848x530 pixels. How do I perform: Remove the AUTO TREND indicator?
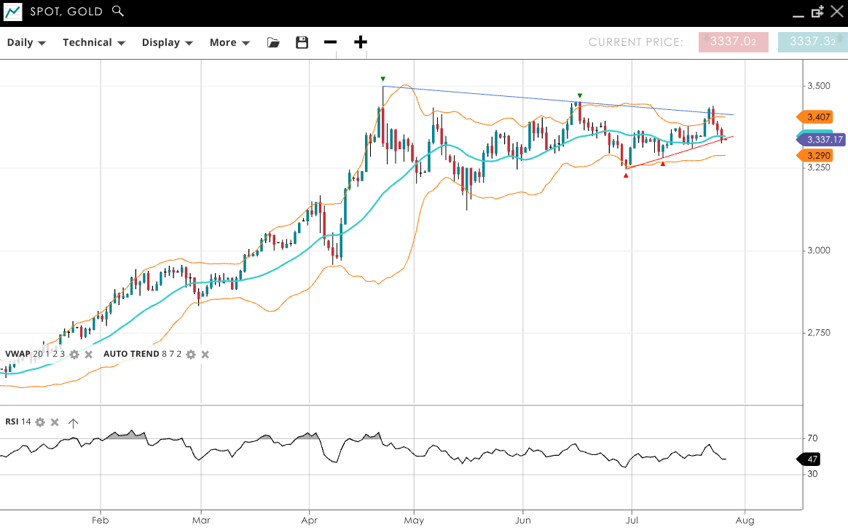coord(205,354)
